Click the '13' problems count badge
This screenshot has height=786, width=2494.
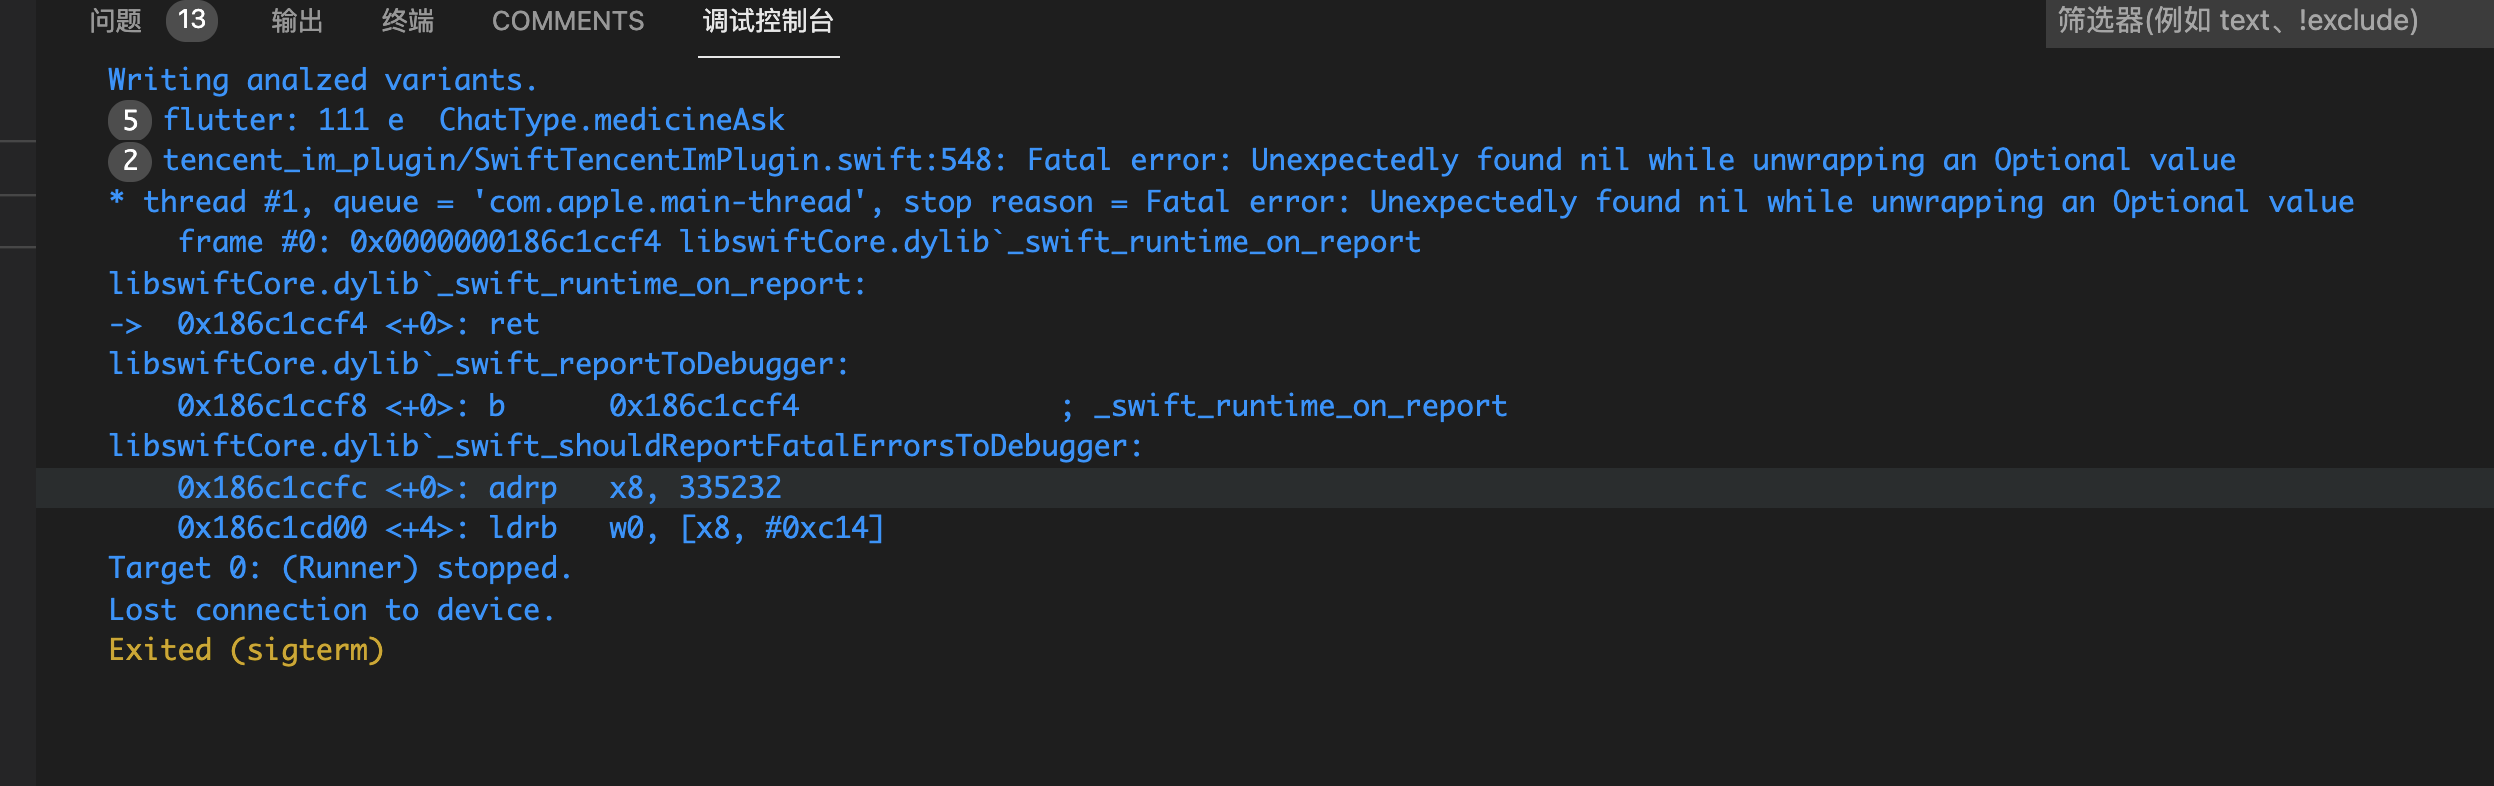pos(191,18)
